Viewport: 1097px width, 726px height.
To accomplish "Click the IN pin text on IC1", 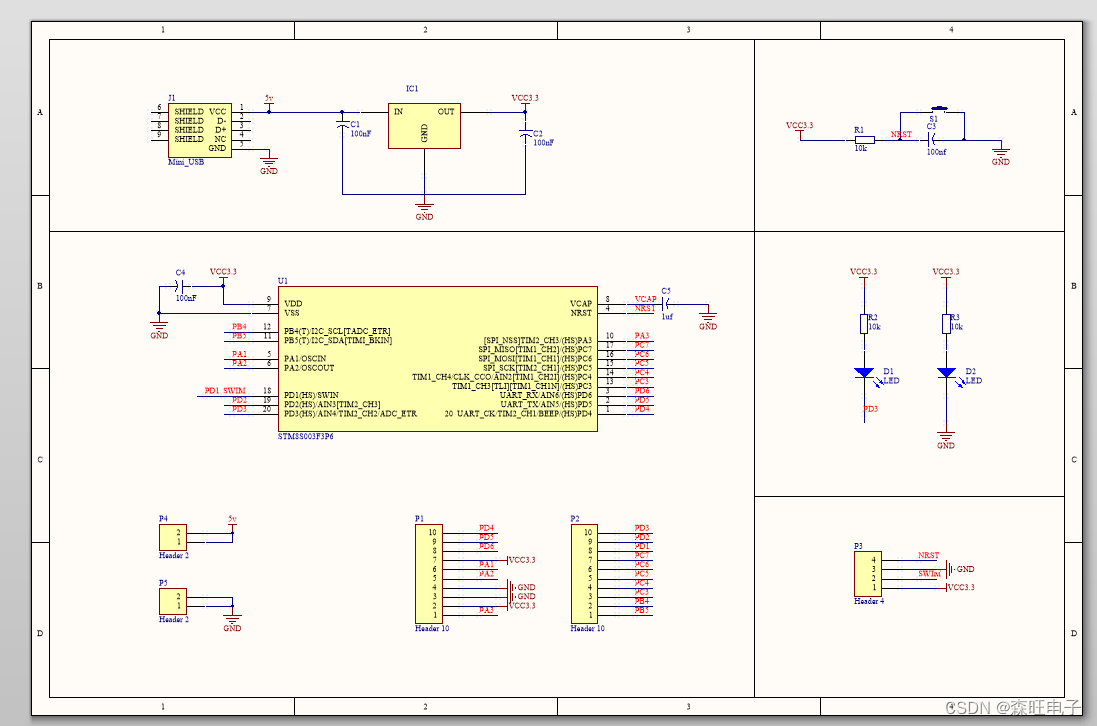I will [398, 111].
